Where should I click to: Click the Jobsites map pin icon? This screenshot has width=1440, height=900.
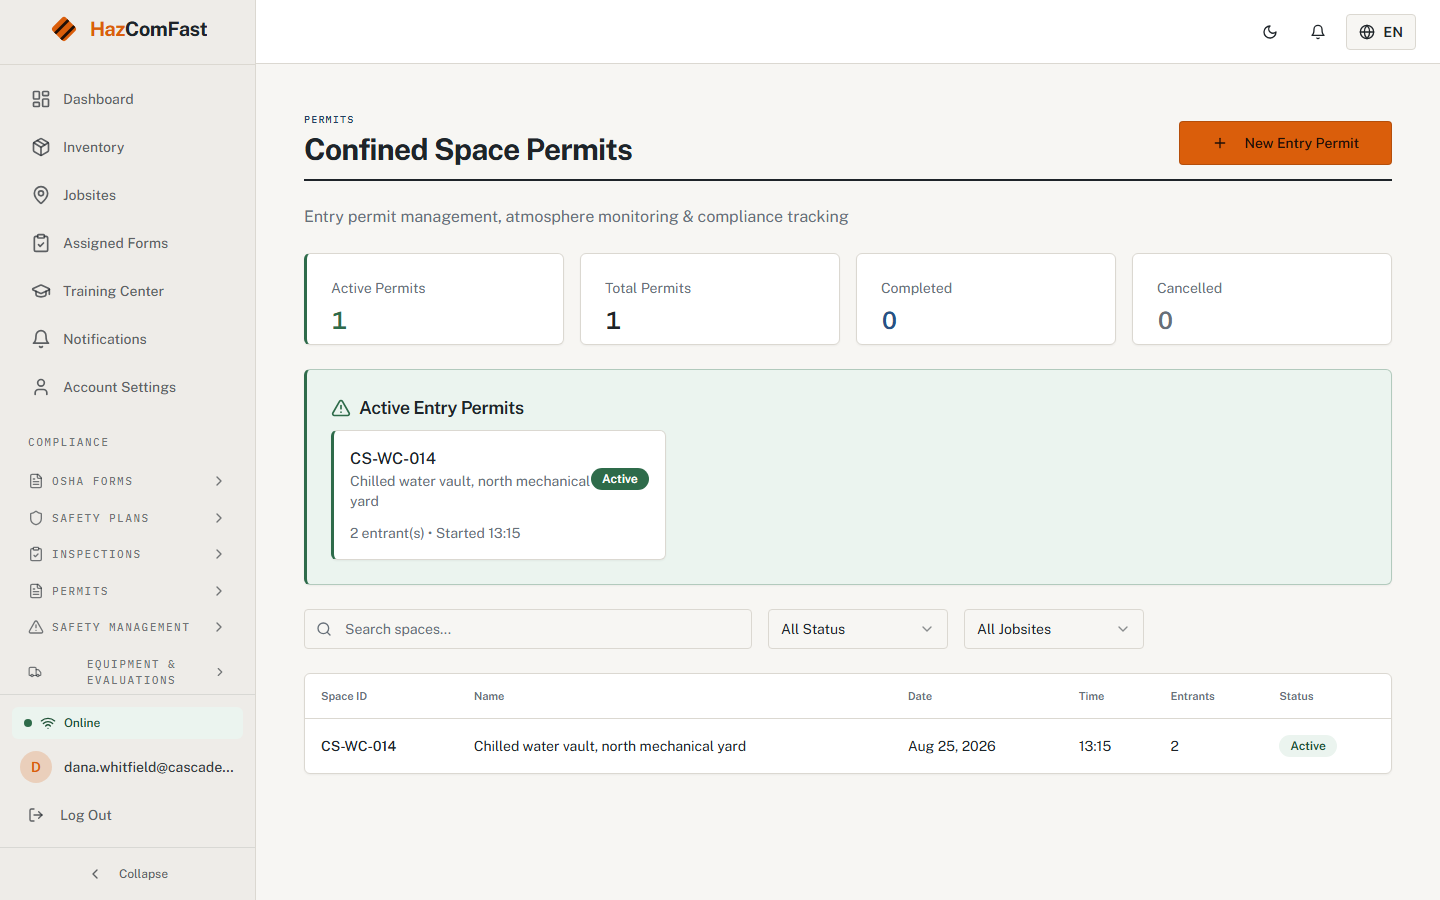41,195
